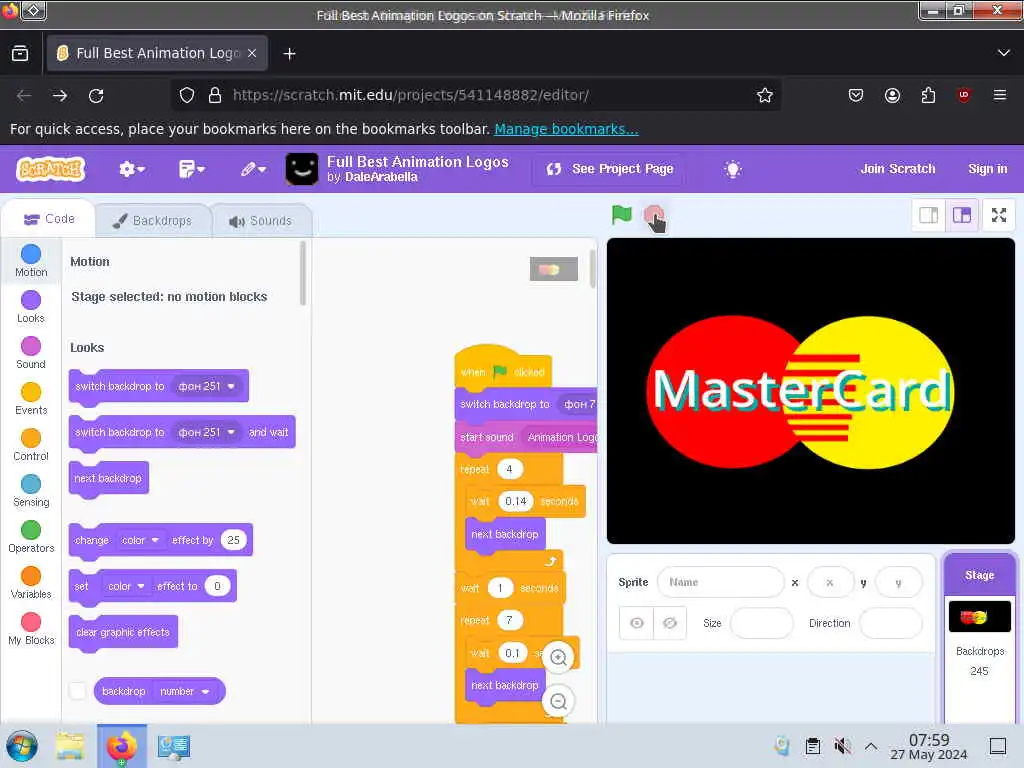Viewport: 1024px width, 768px height.
Task: Select the Sensing category
Action: tap(31, 491)
